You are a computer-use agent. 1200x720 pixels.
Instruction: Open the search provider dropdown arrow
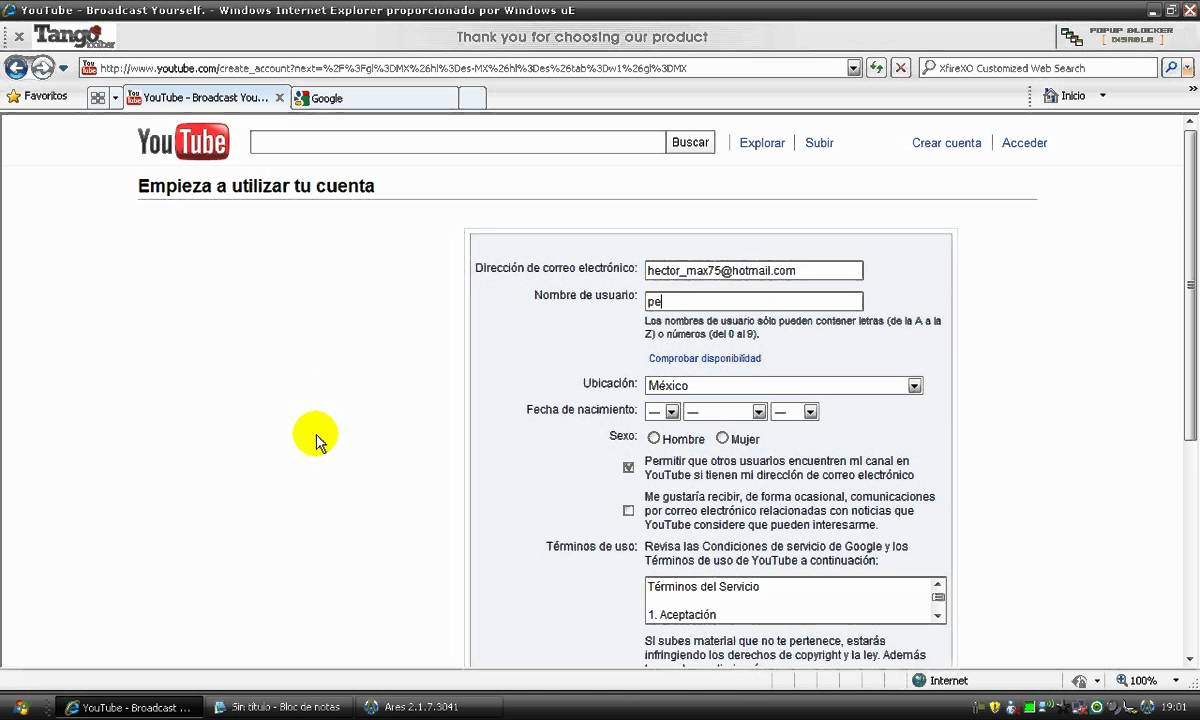1187,68
